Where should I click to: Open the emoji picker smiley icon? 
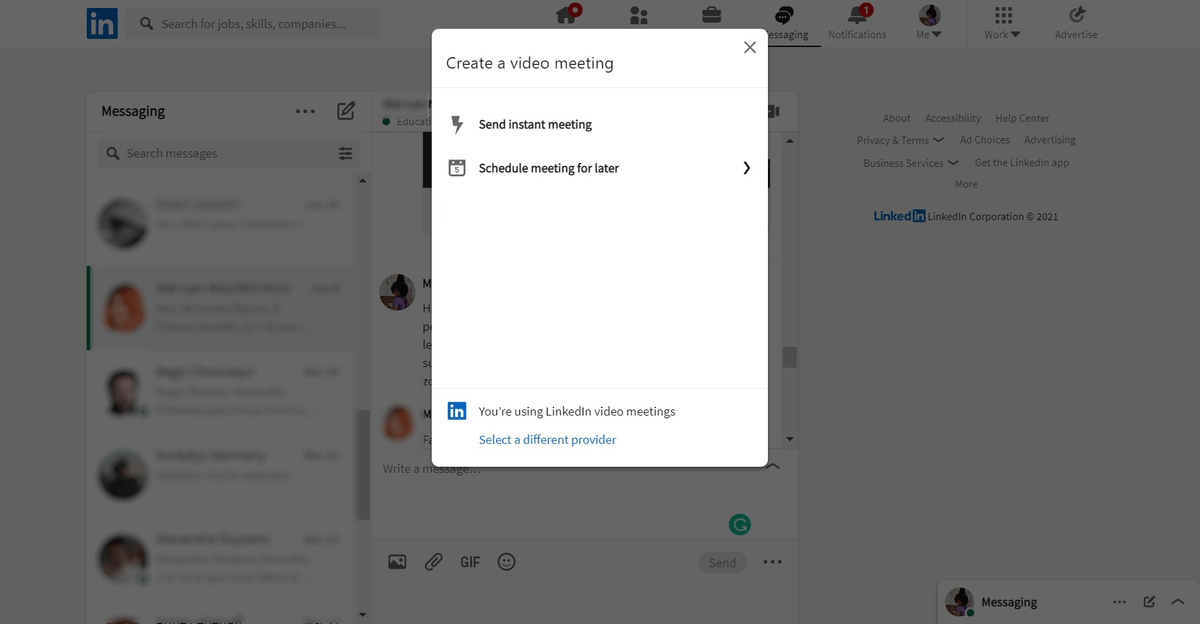[x=507, y=562]
